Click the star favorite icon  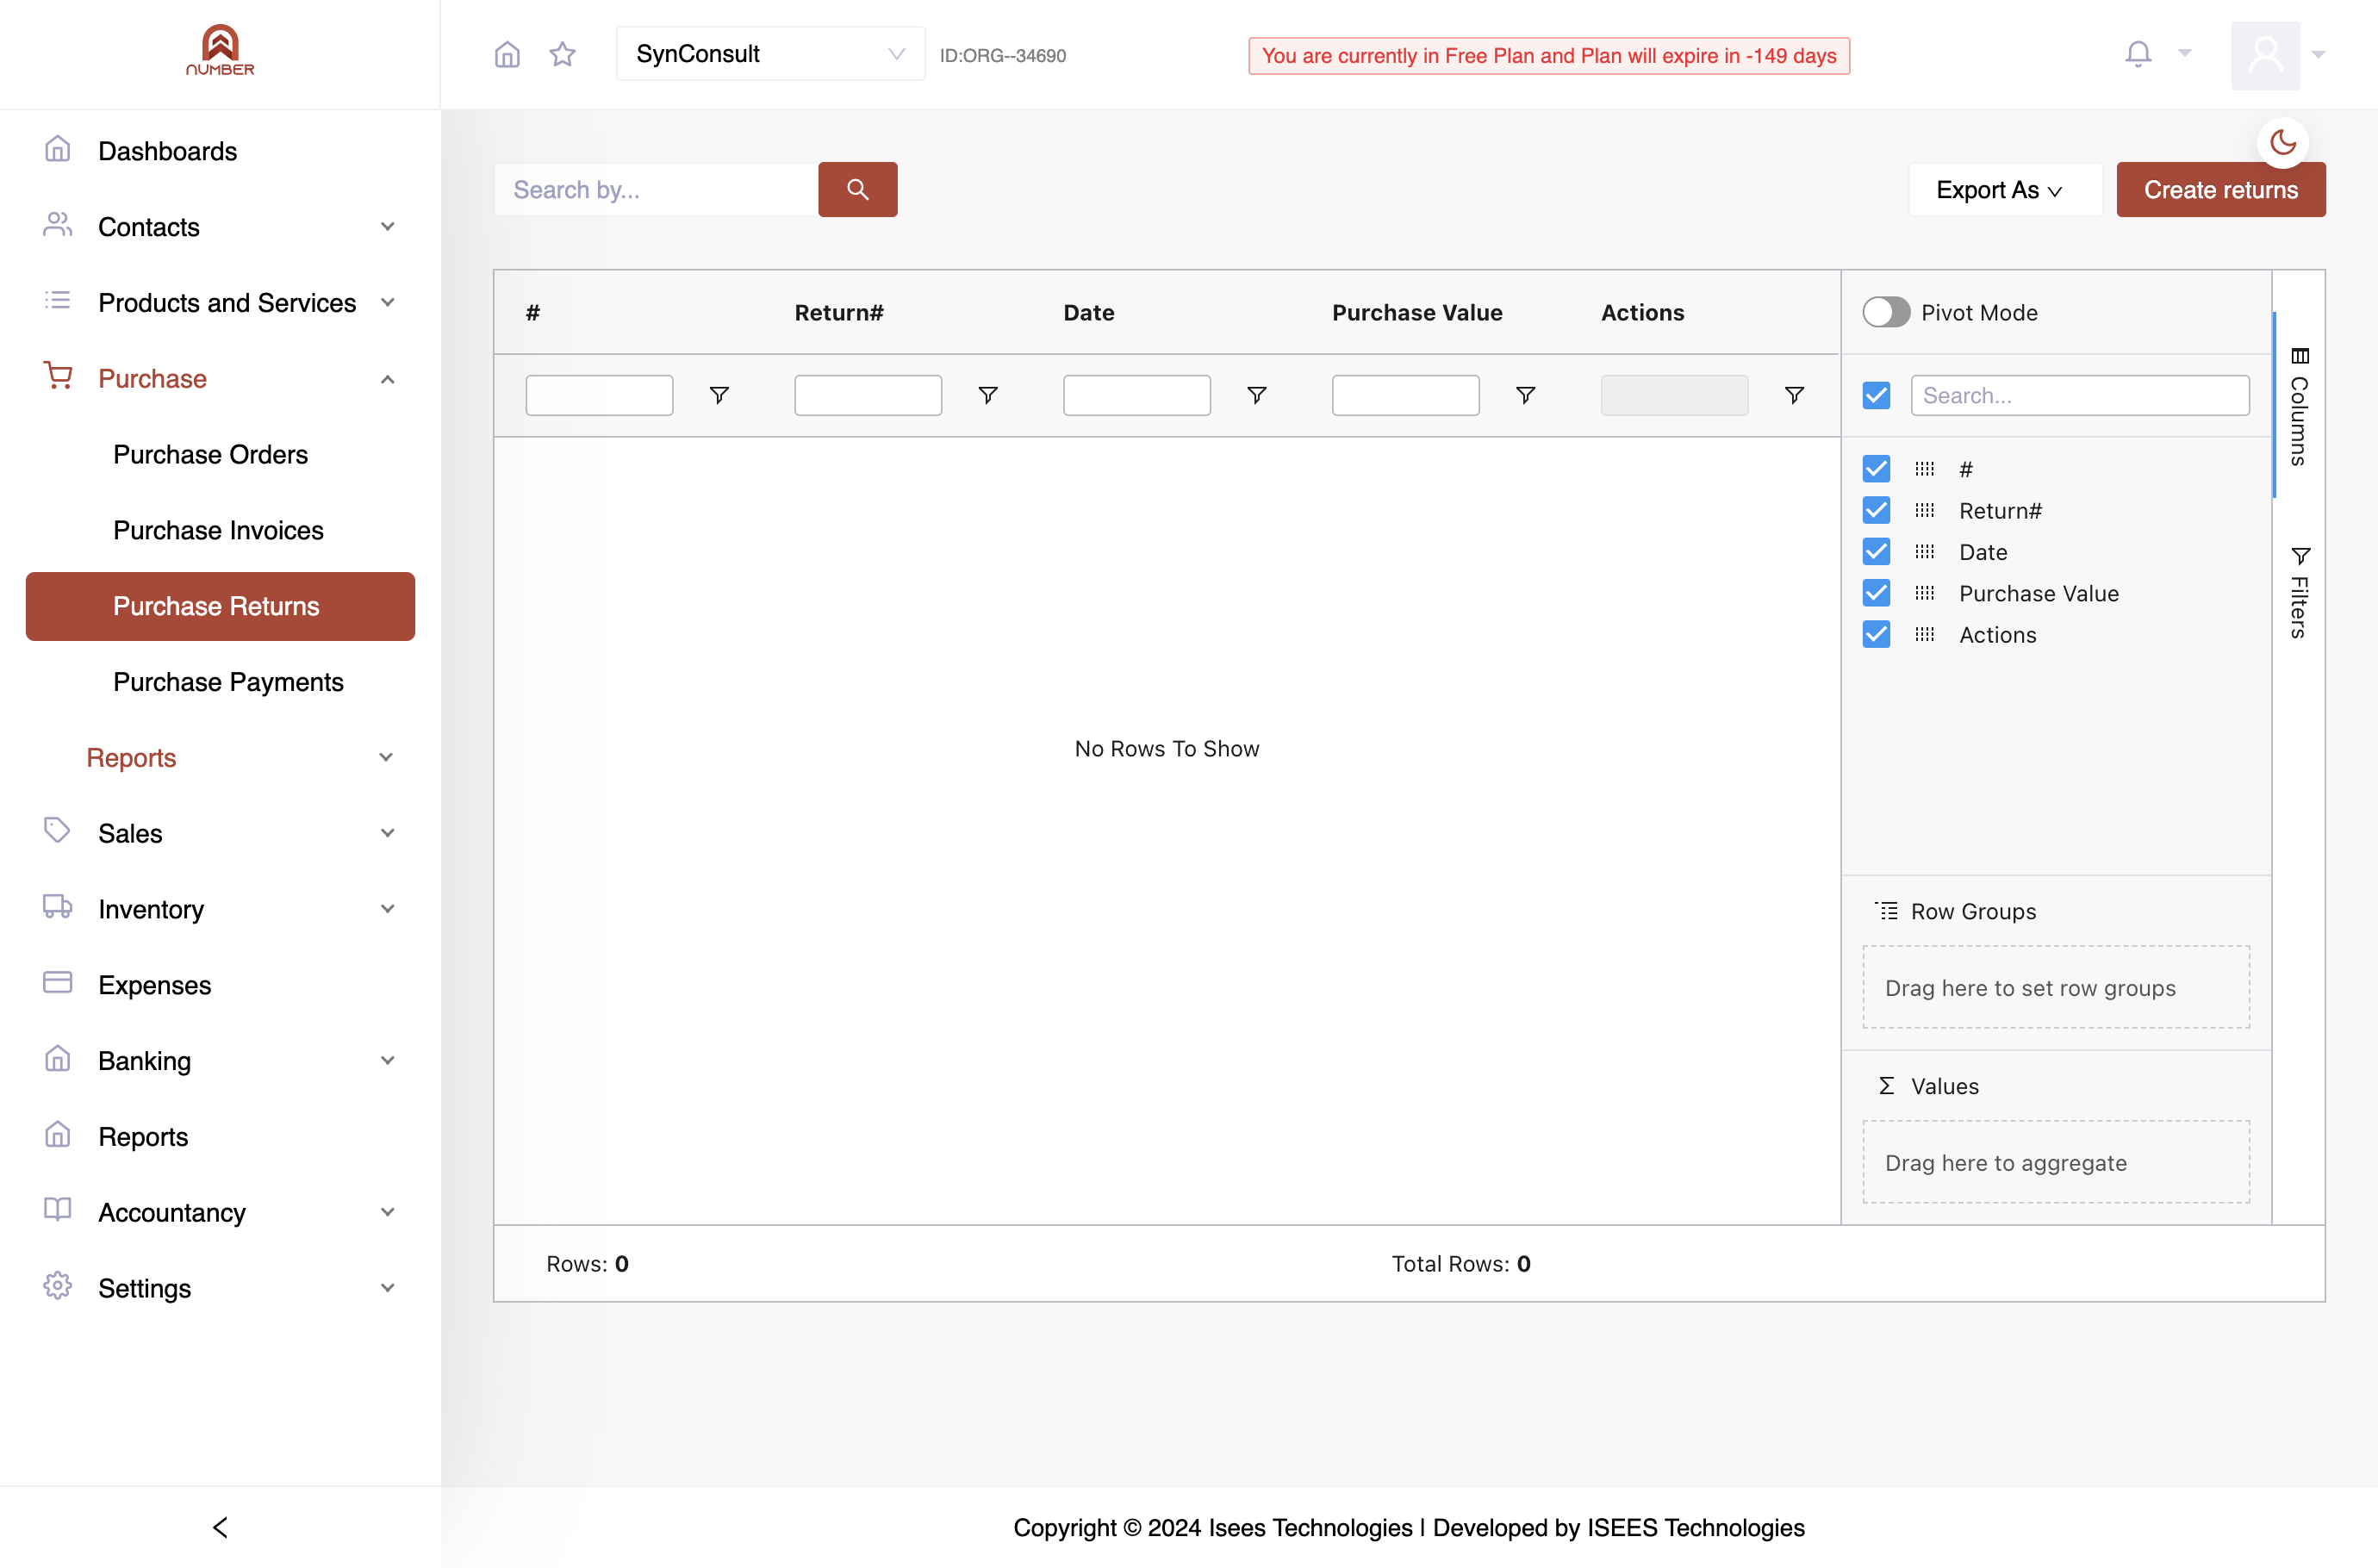563,54
